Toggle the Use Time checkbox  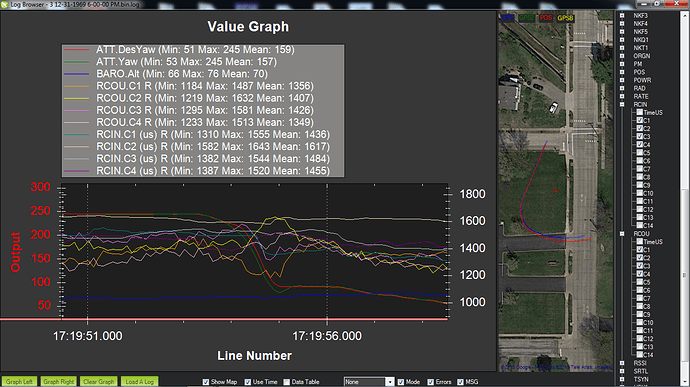(248, 382)
